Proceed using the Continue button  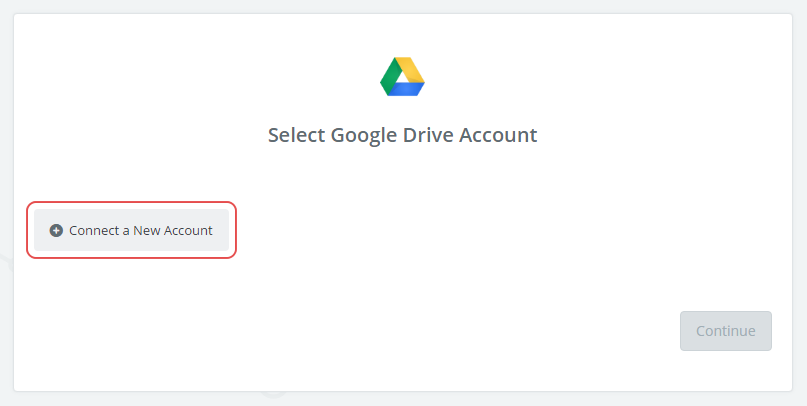pos(725,331)
